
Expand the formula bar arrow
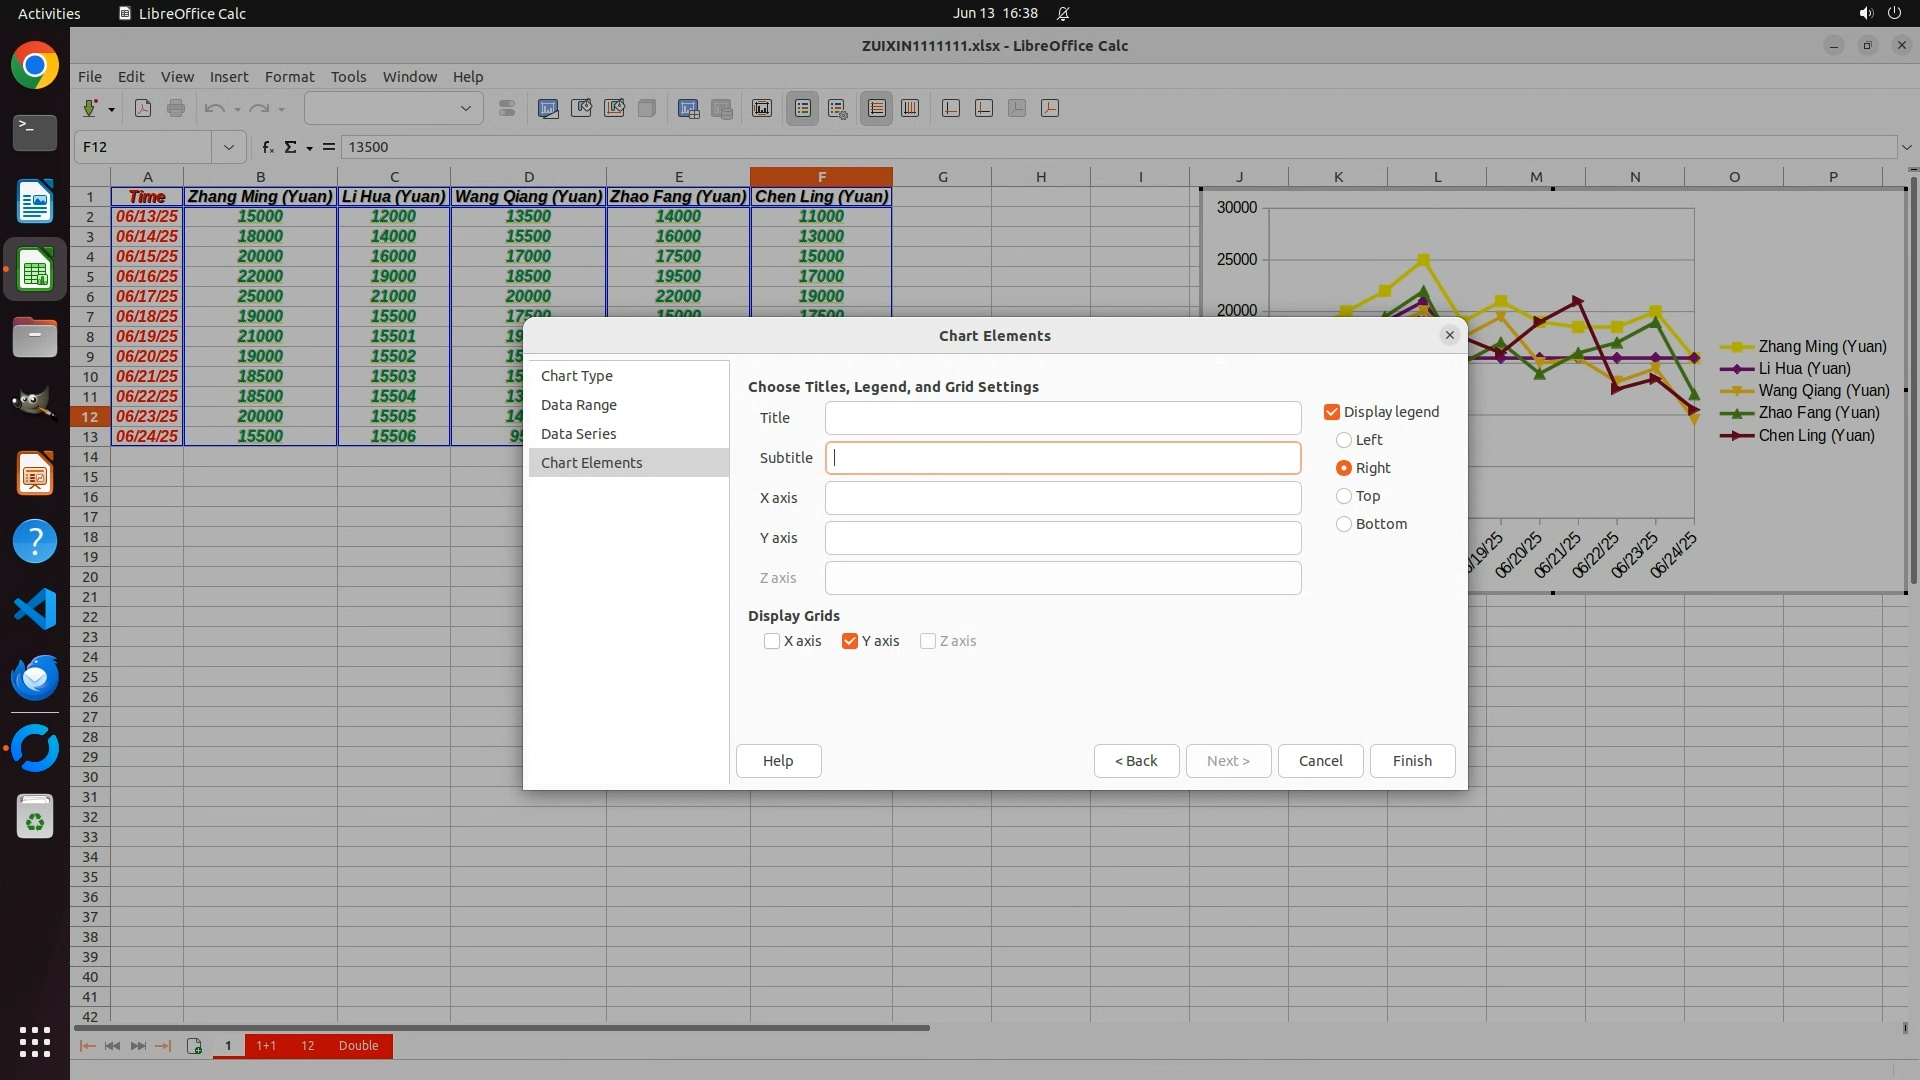tap(1906, 147)
